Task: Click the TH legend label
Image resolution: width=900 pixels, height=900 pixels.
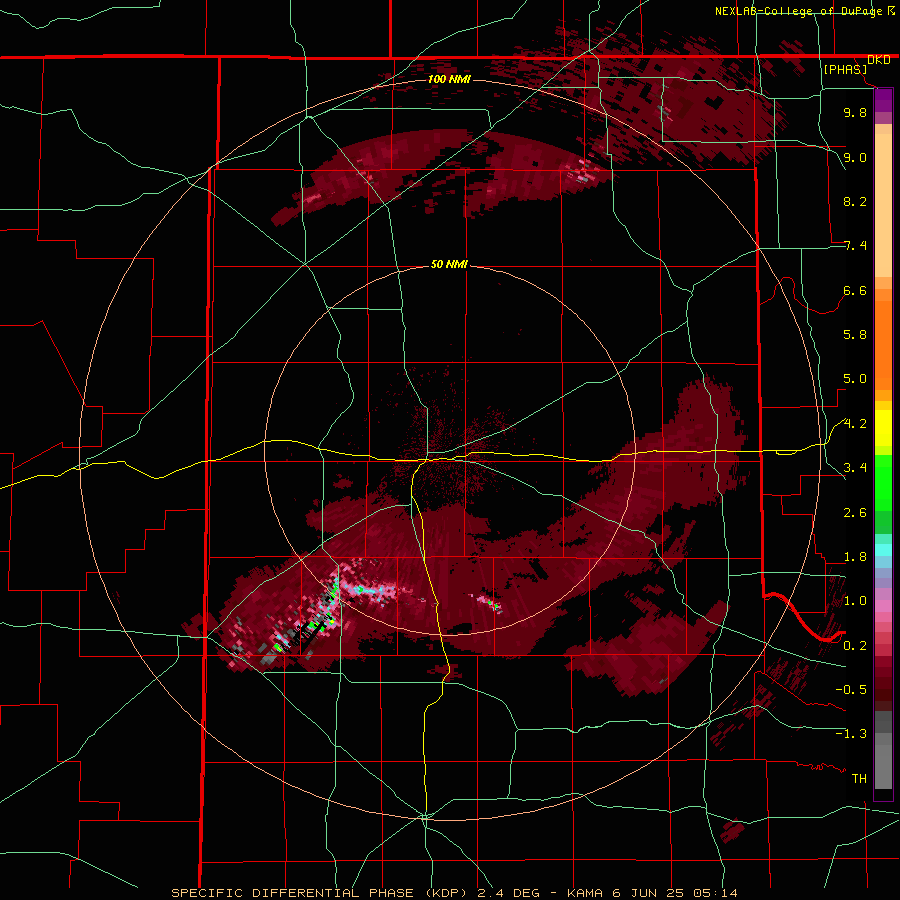Action: (859, 779)
